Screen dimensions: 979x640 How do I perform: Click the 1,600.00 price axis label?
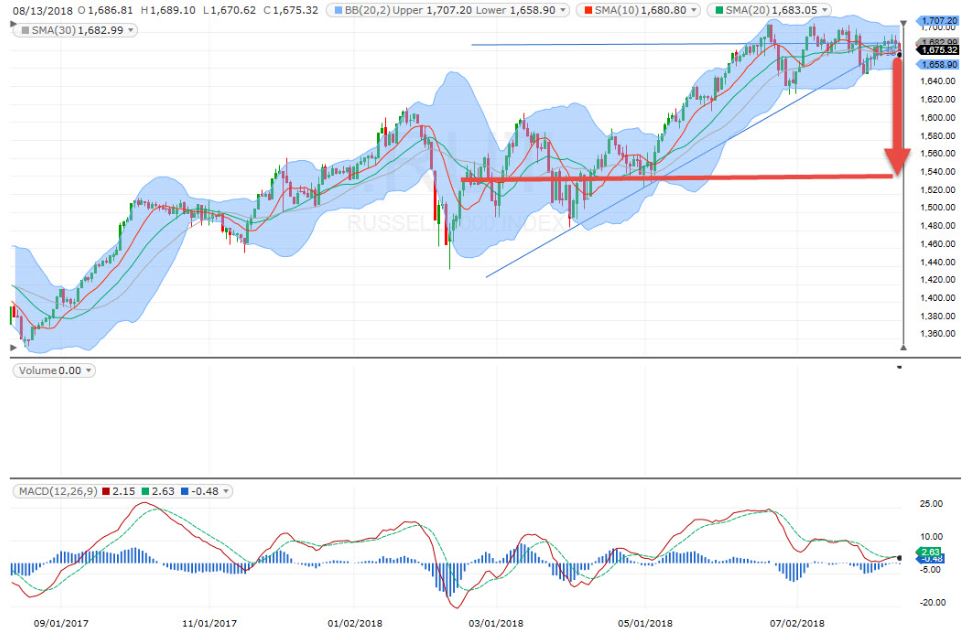pos(938,117)
